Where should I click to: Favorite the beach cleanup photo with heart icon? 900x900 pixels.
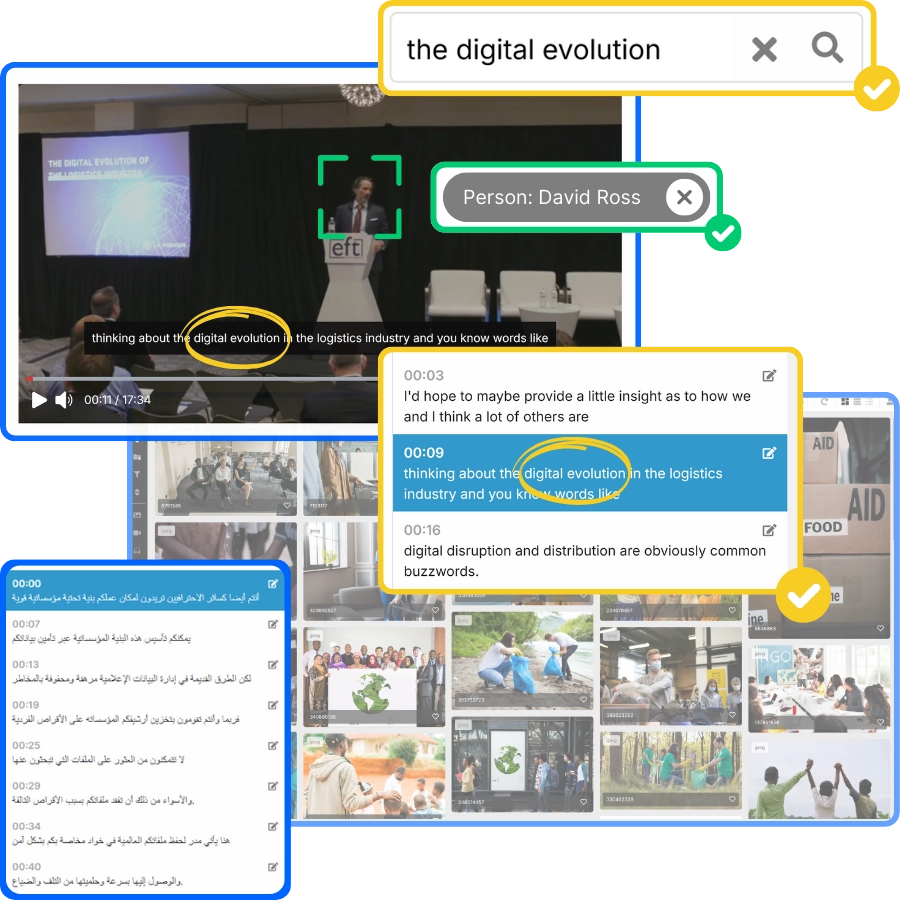click(583, 700)
